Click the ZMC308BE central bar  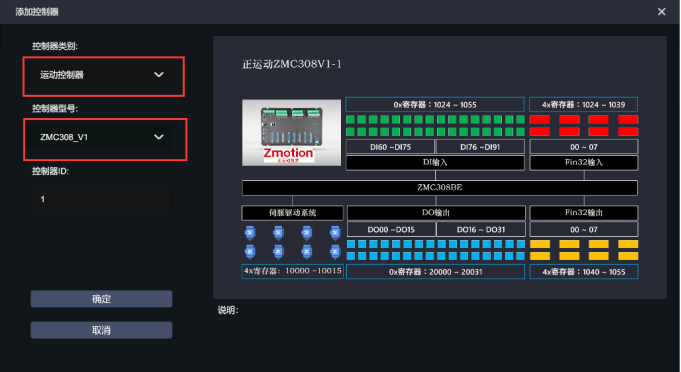click(440, 188)
